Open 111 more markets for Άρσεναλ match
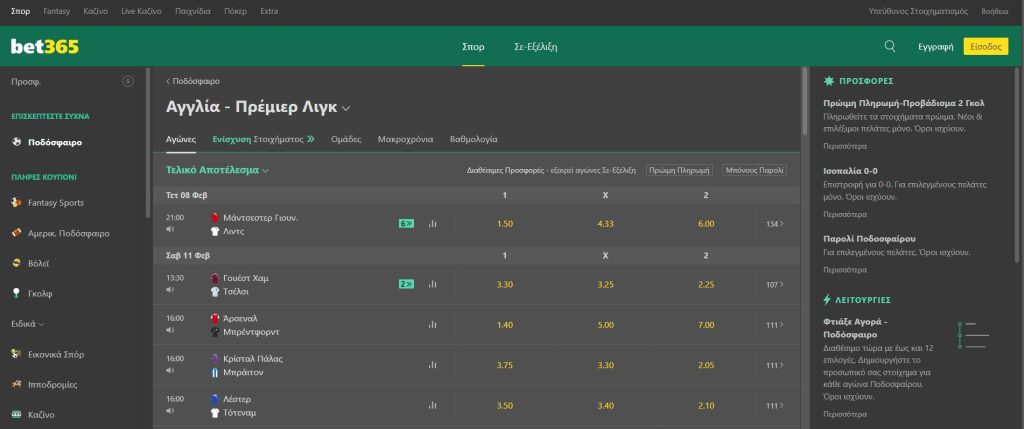 click(775, 325)
